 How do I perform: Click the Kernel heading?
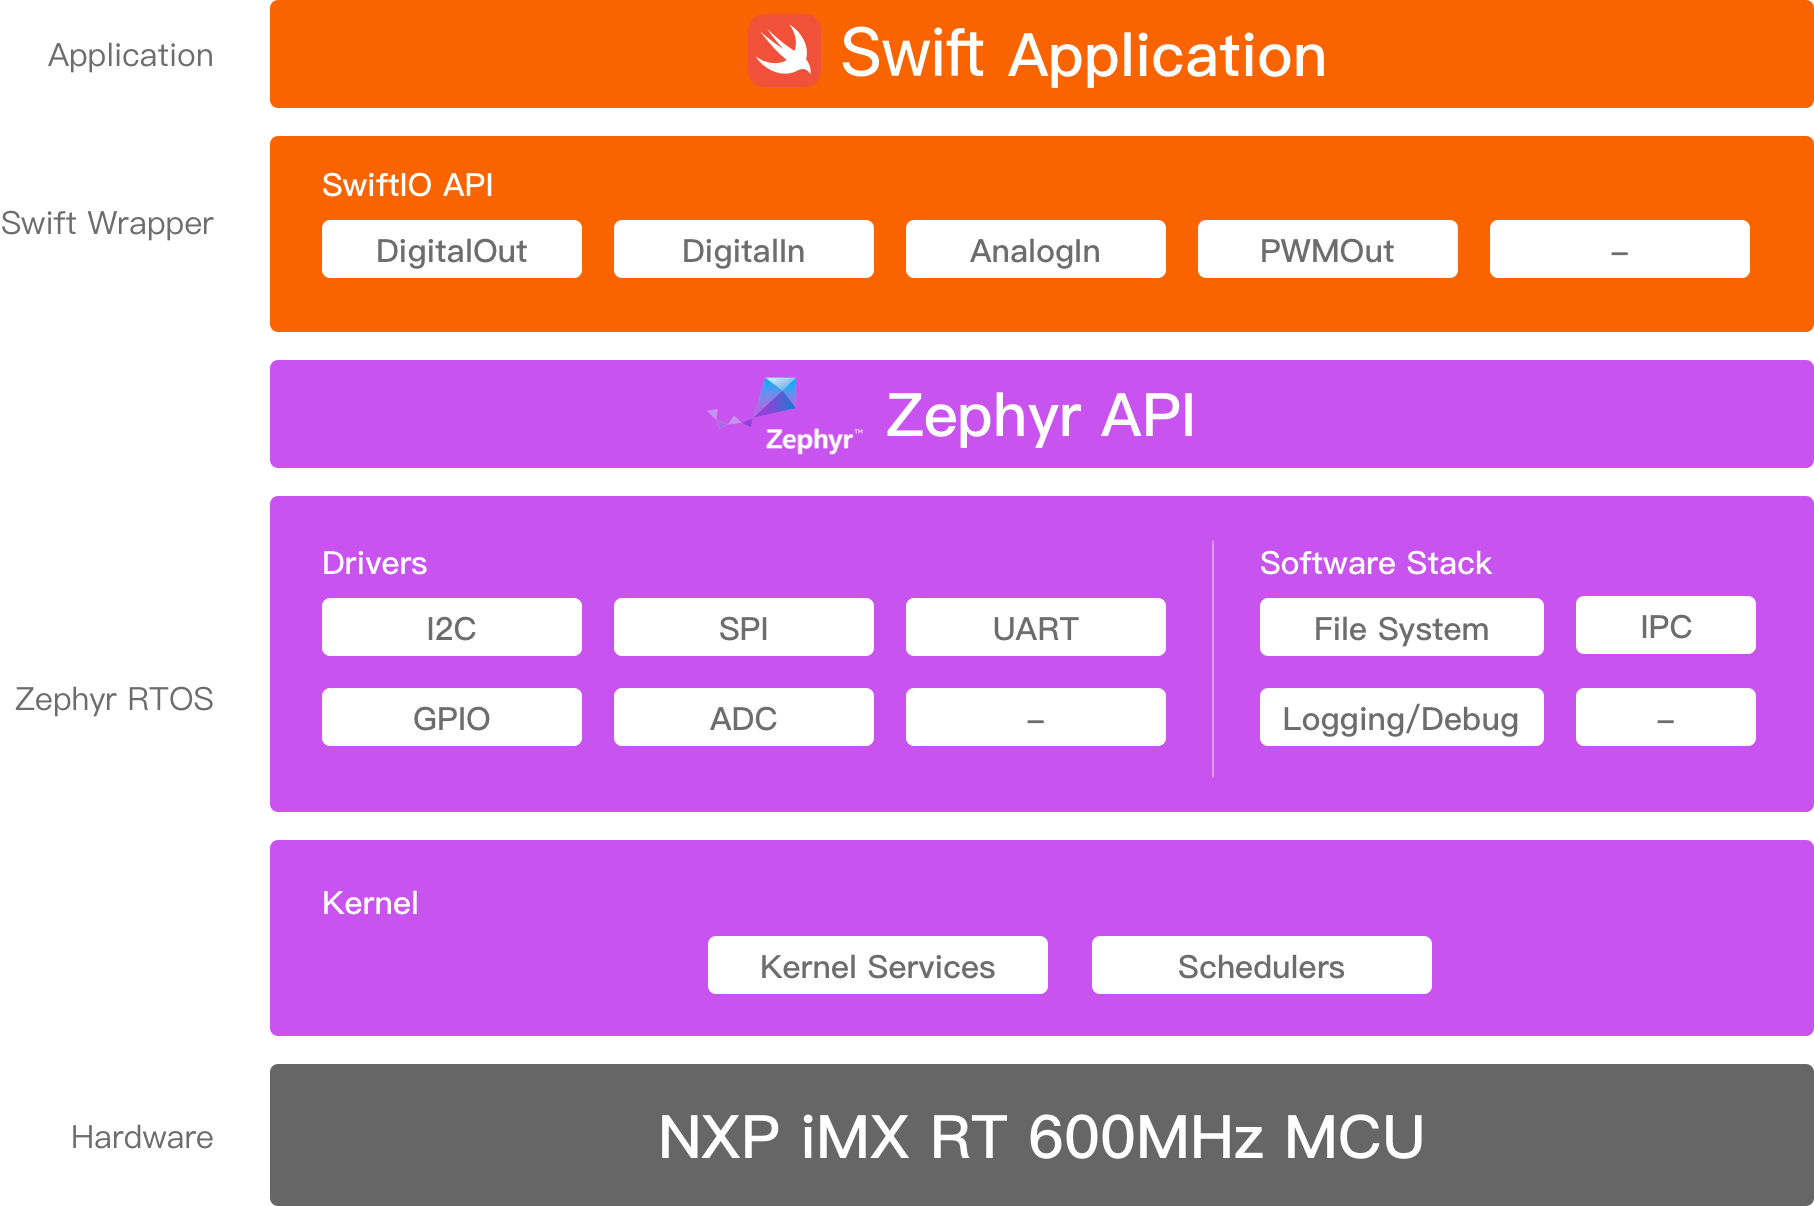[370, 903]
